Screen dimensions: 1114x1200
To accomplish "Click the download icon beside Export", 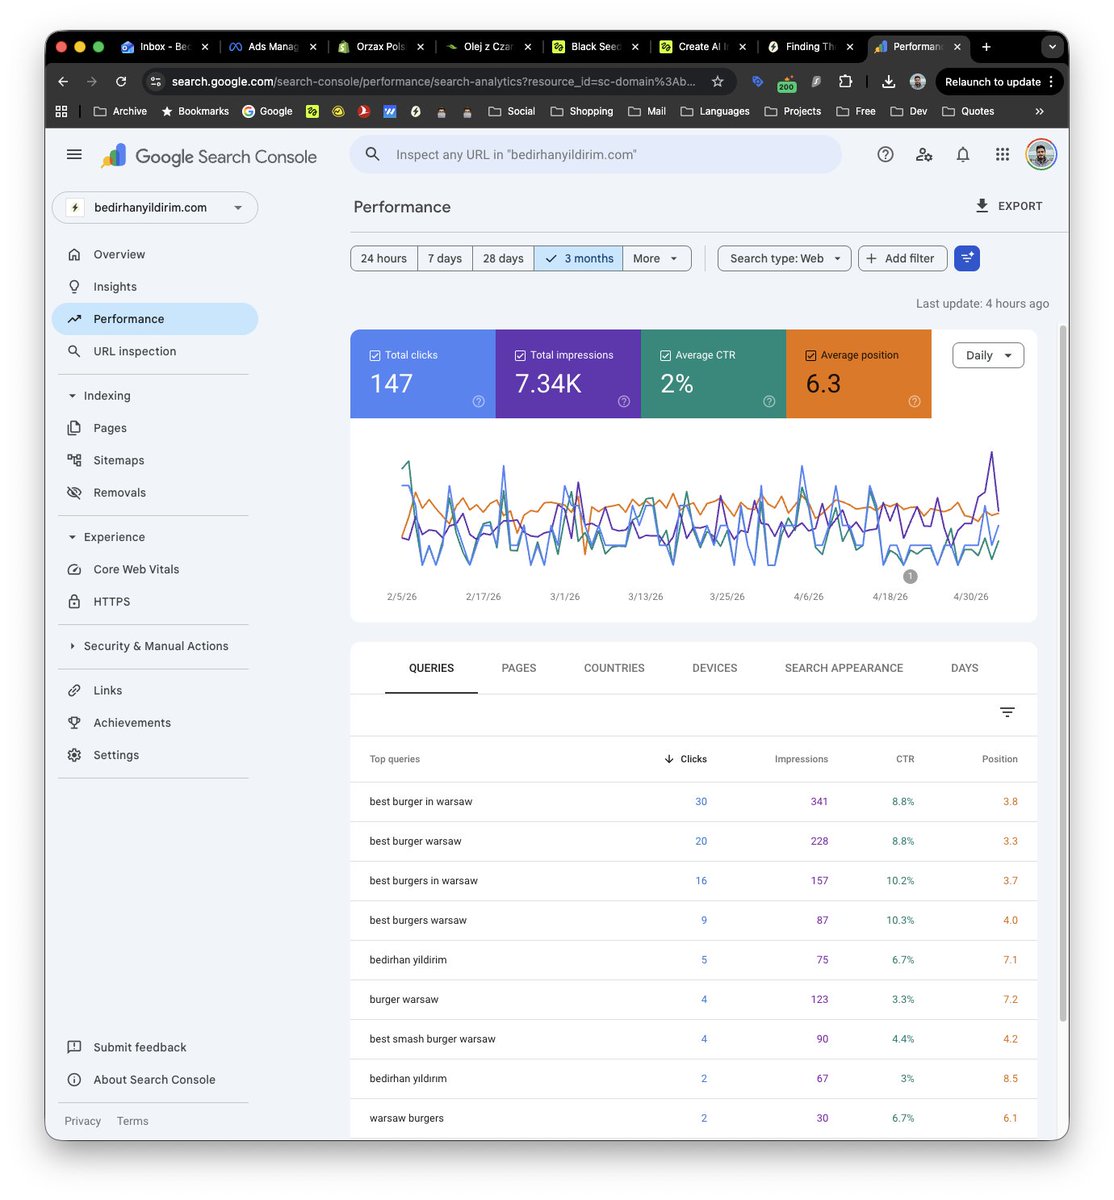I will point(982,205).
